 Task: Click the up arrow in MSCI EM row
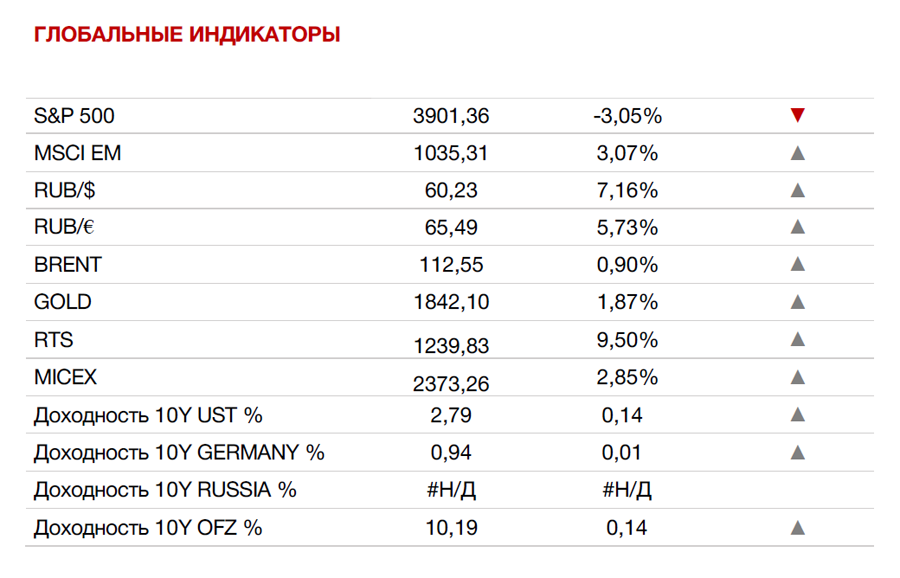(797, 153)
